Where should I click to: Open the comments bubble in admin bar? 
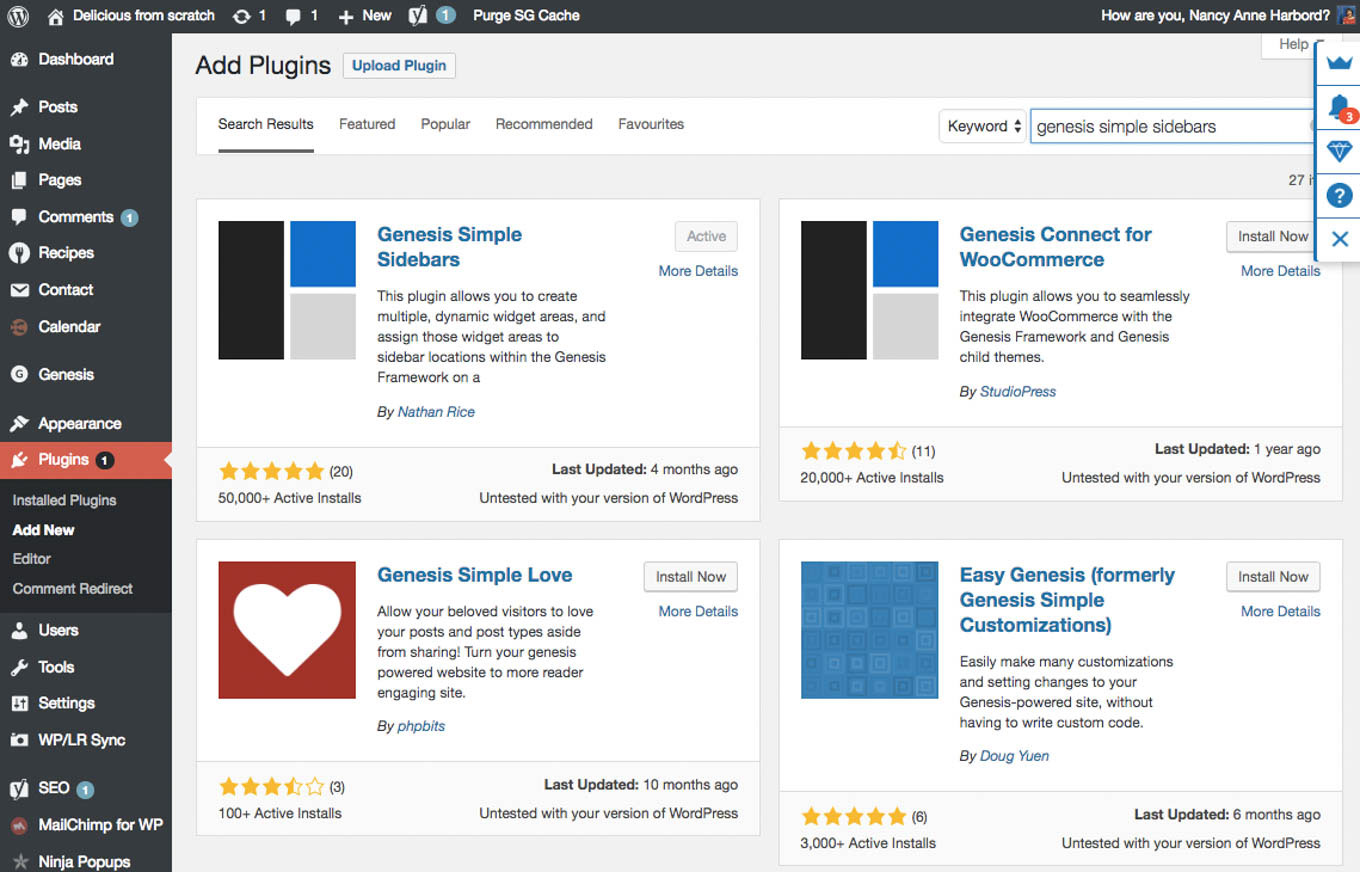[293, 16]
